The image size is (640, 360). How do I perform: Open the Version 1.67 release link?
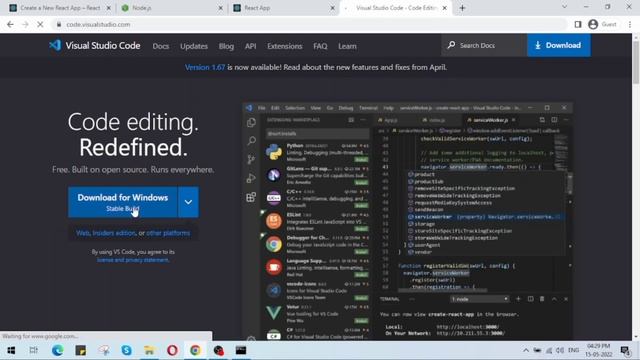coord(205,67)
